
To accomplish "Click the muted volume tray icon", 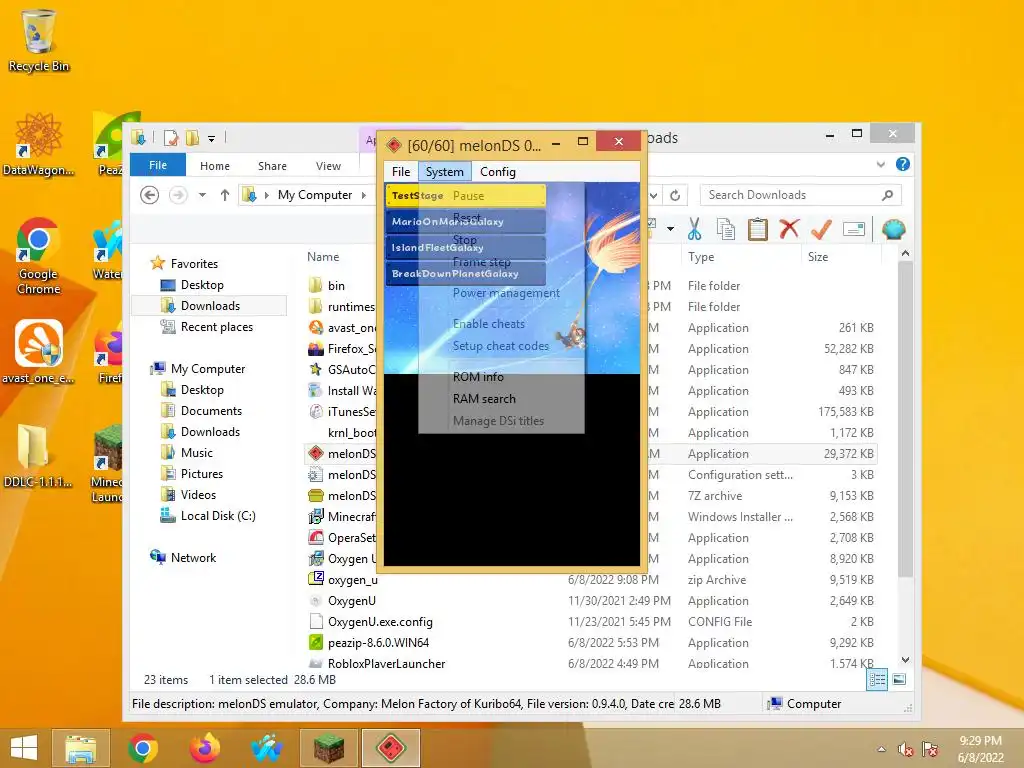I will coord(905,749).
